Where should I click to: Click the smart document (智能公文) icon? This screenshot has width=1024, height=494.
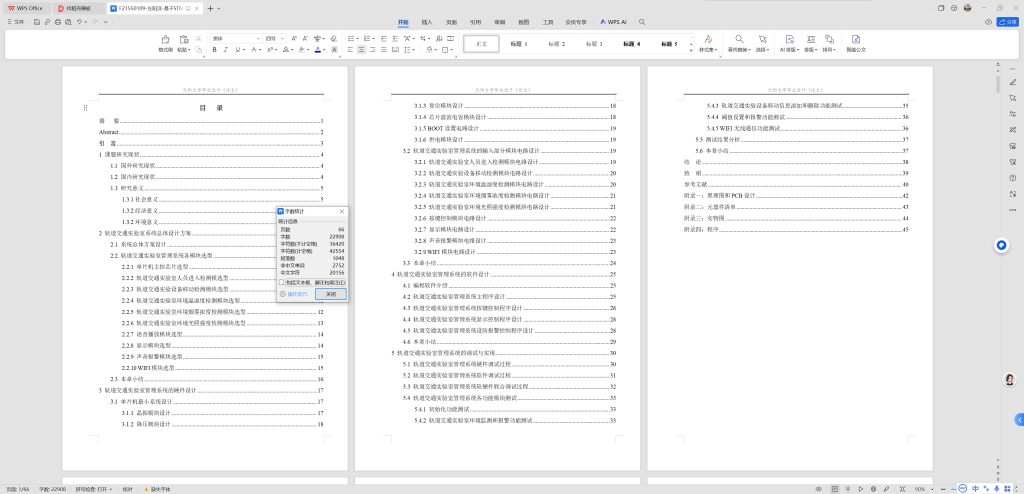[856, 42]
